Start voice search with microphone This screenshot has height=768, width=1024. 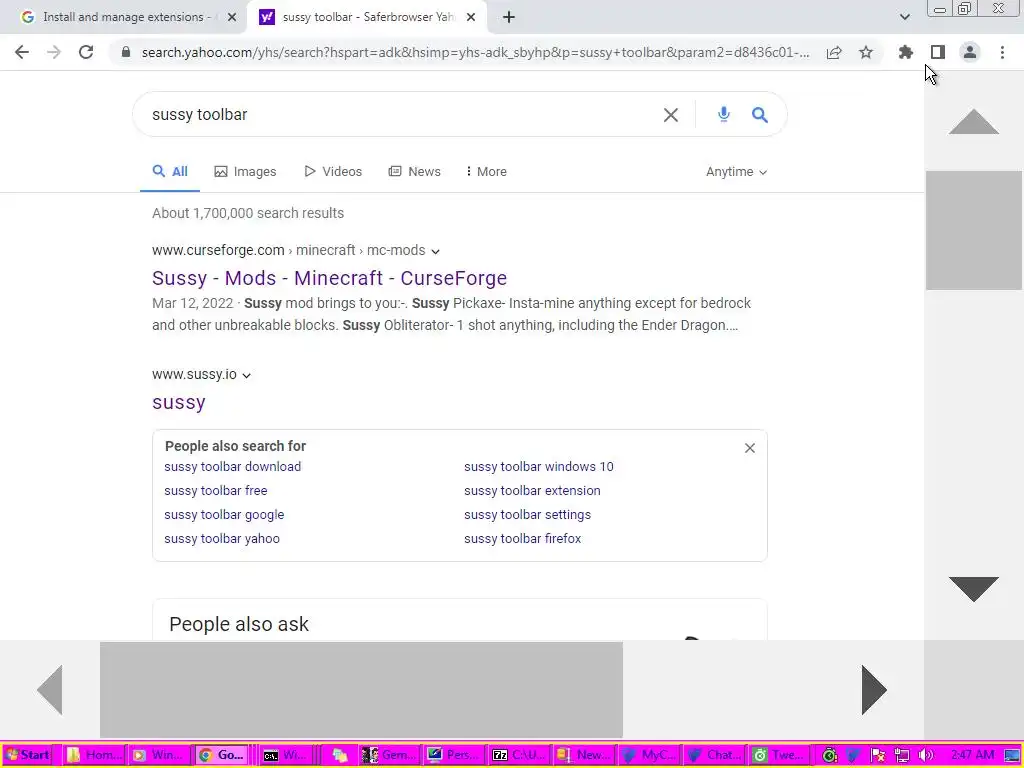pyautogui.click(x=723, y=115)
